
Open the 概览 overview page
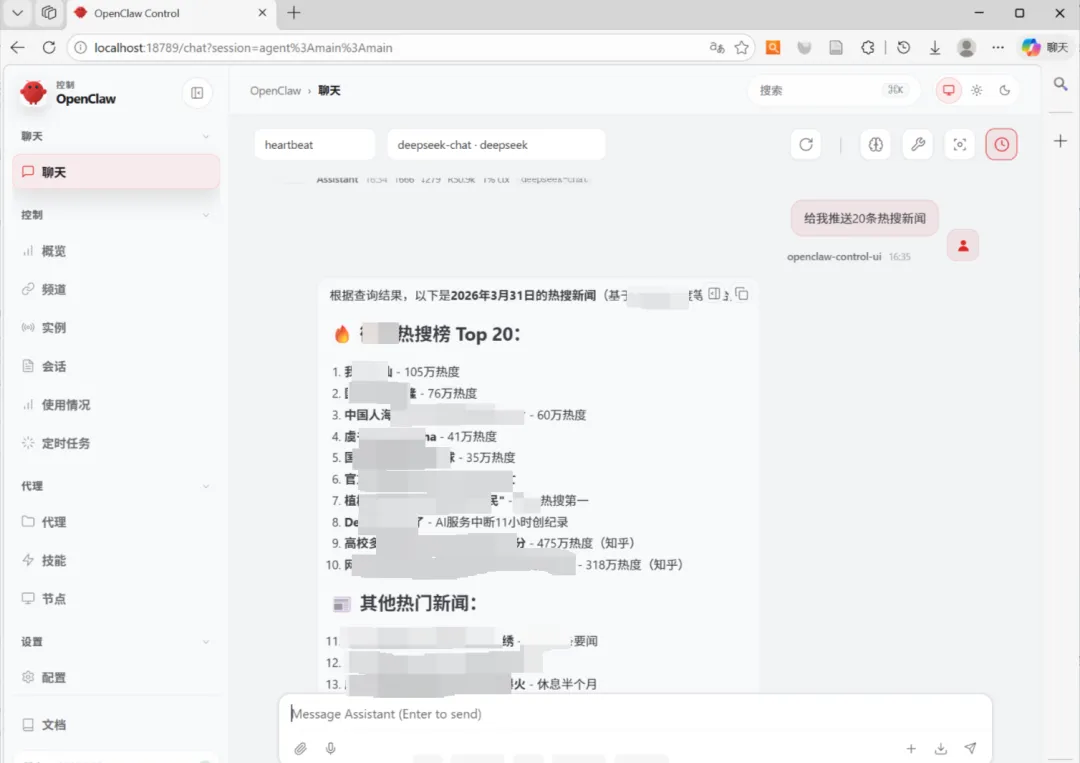116,251
